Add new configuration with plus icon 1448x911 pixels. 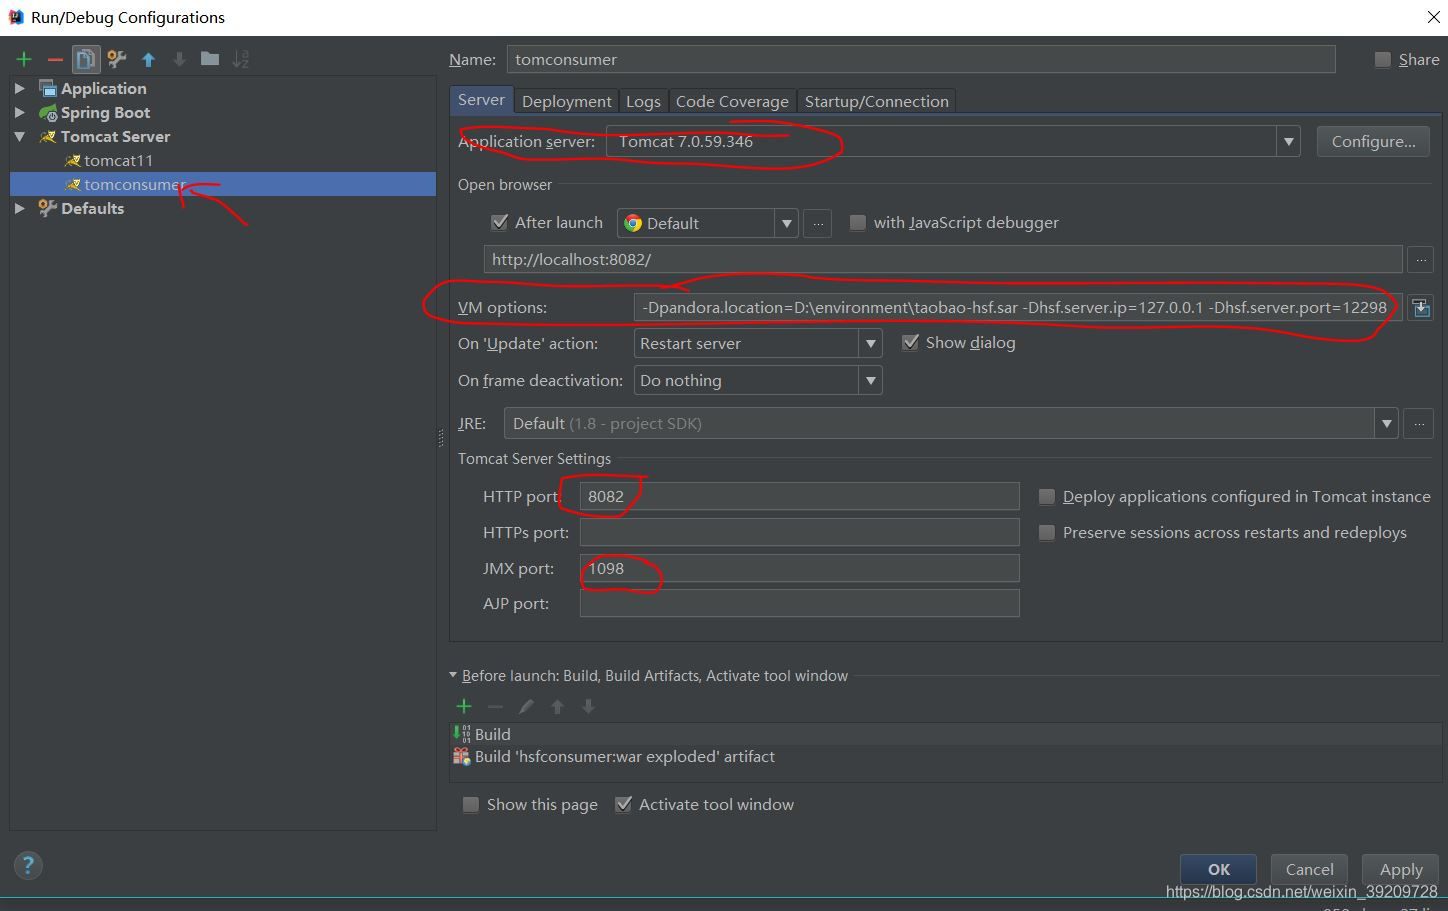tap(24, 60)
